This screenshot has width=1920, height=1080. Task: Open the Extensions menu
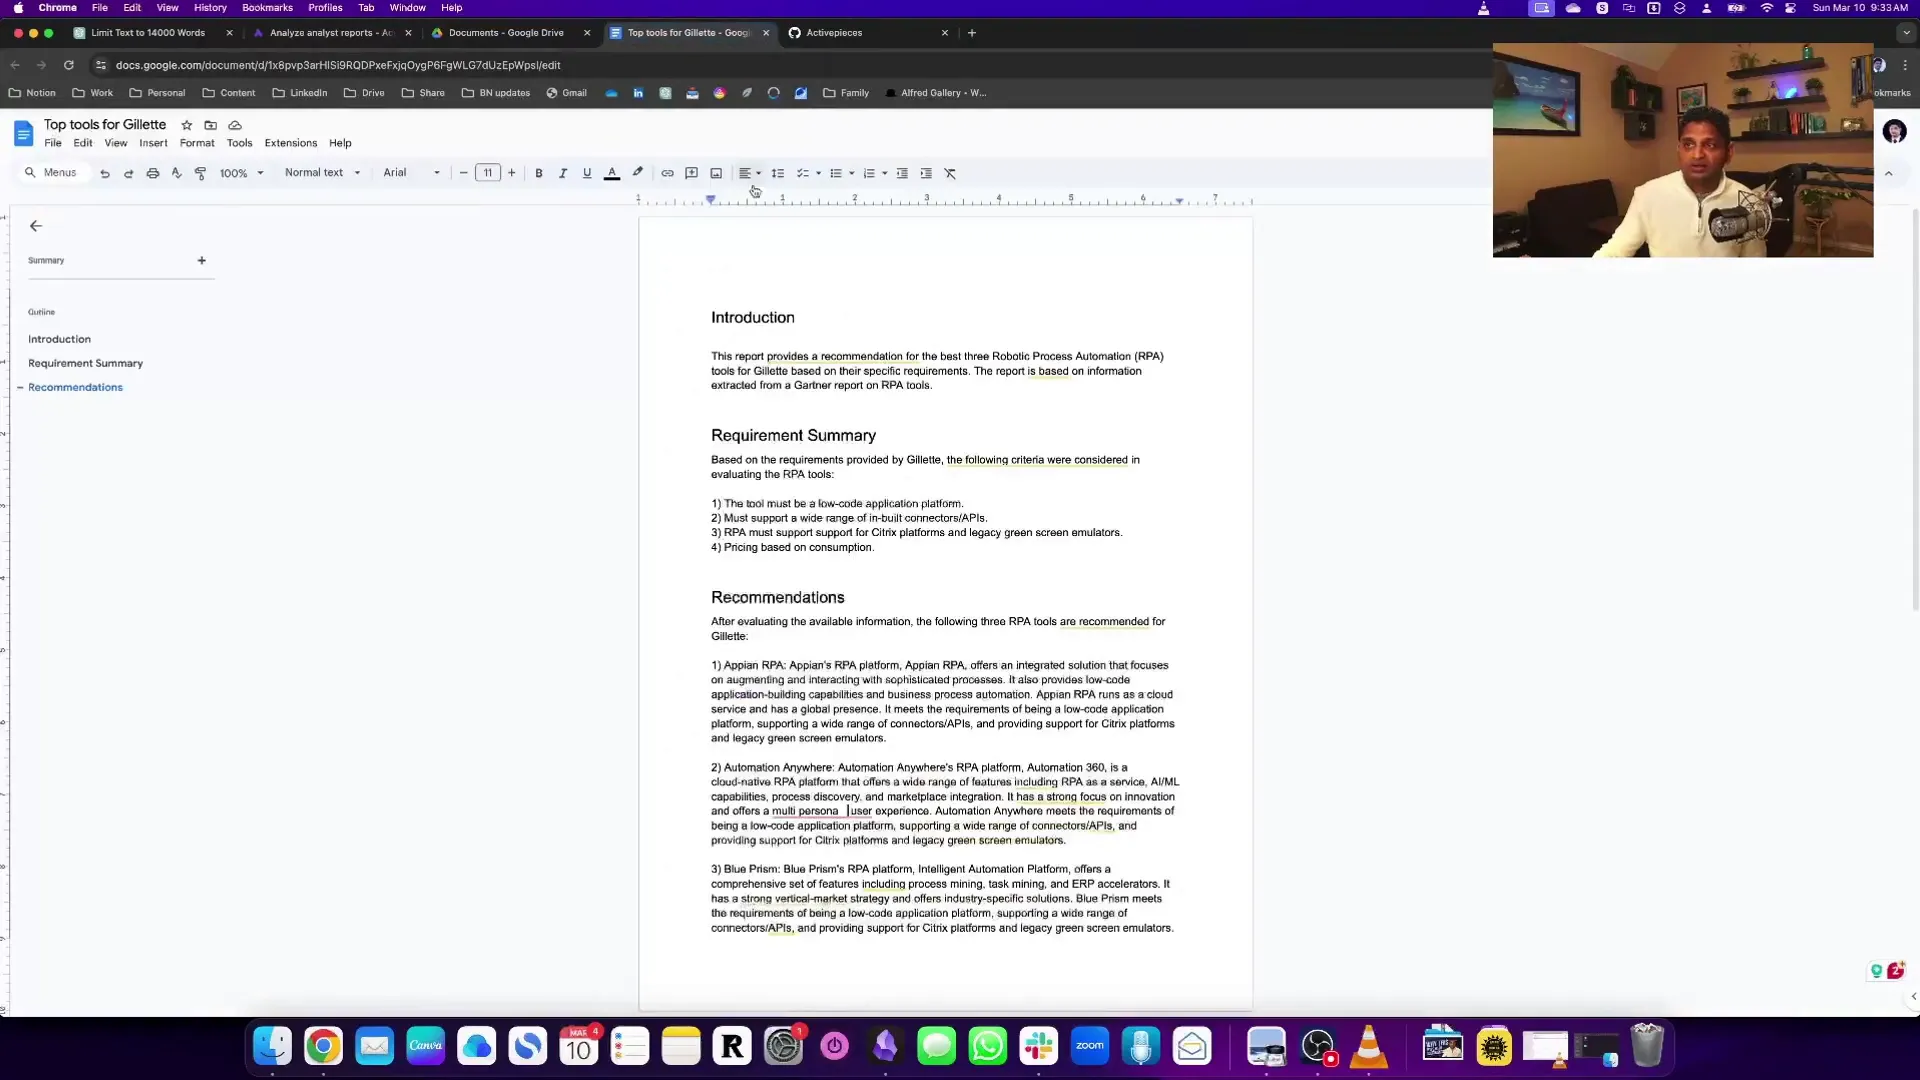[290, 143]
